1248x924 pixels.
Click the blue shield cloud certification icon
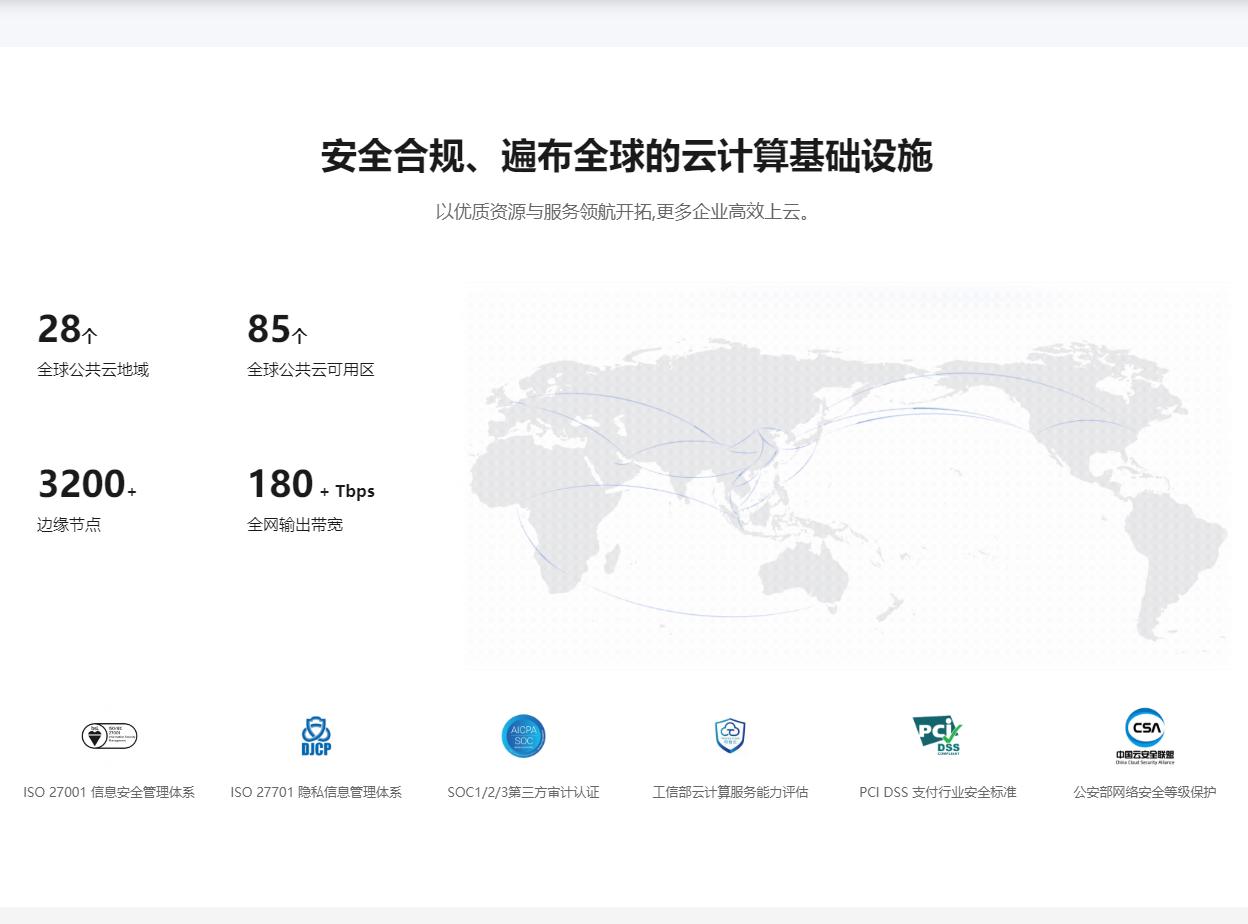730,736
